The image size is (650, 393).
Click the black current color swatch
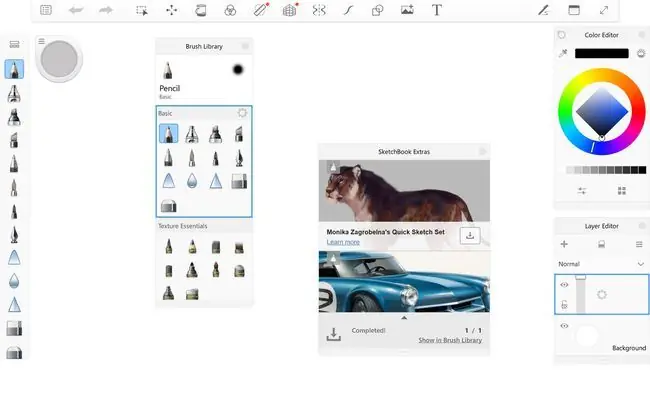click(x=601, y=53)
